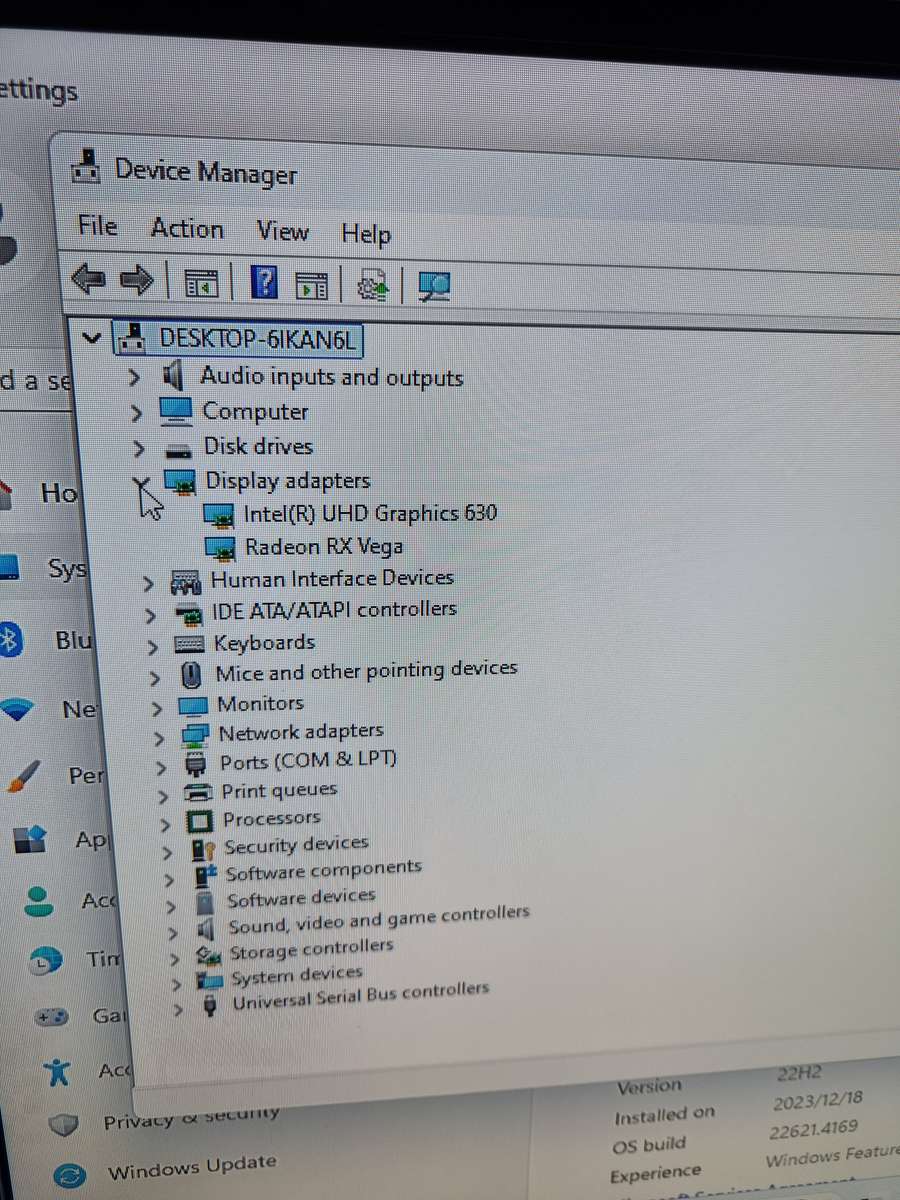Screen dimensions: 900x1200
Task: Click the Show/Hide console tree icon
Action: point(203,283)
